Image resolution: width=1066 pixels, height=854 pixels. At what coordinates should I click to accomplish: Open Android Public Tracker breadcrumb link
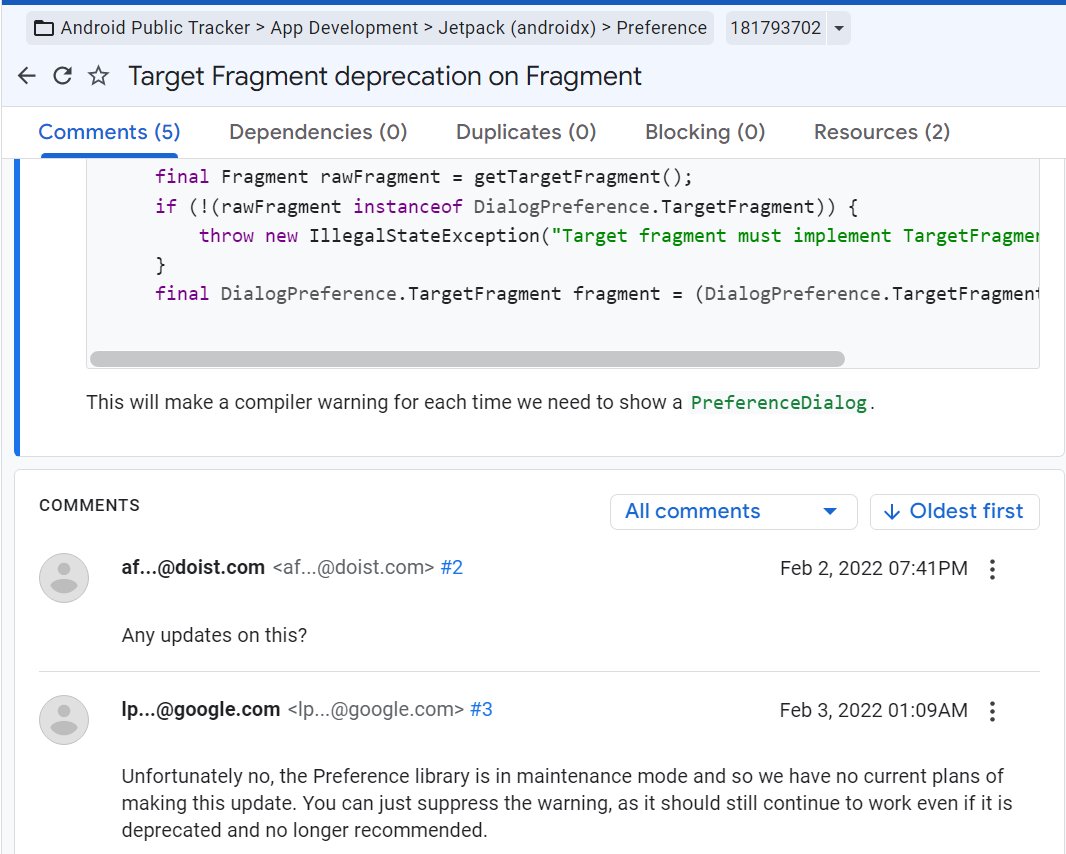pos(155,28)
